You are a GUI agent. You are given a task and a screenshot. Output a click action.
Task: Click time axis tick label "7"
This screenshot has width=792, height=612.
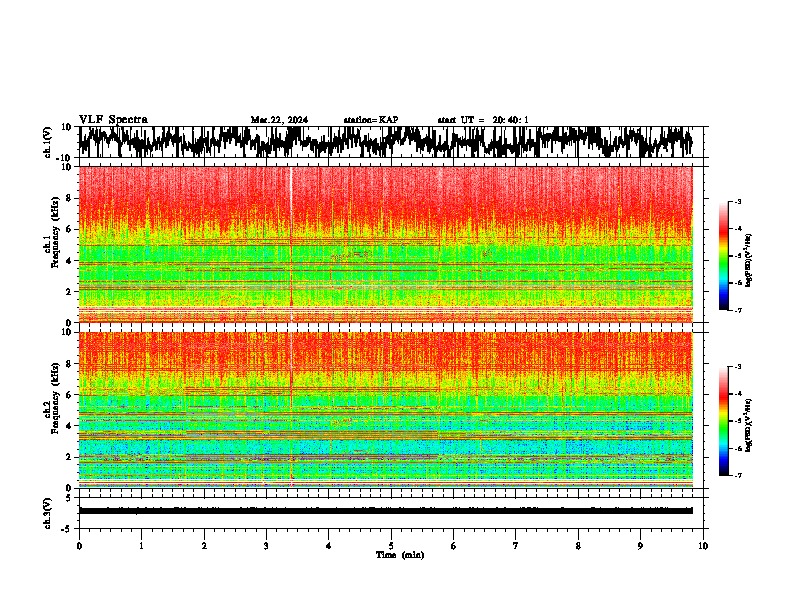[516, 546]
